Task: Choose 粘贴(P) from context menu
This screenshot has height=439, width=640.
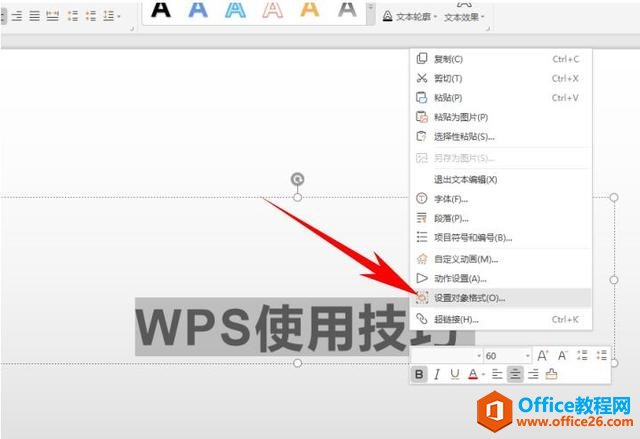Action: (501, 98)
